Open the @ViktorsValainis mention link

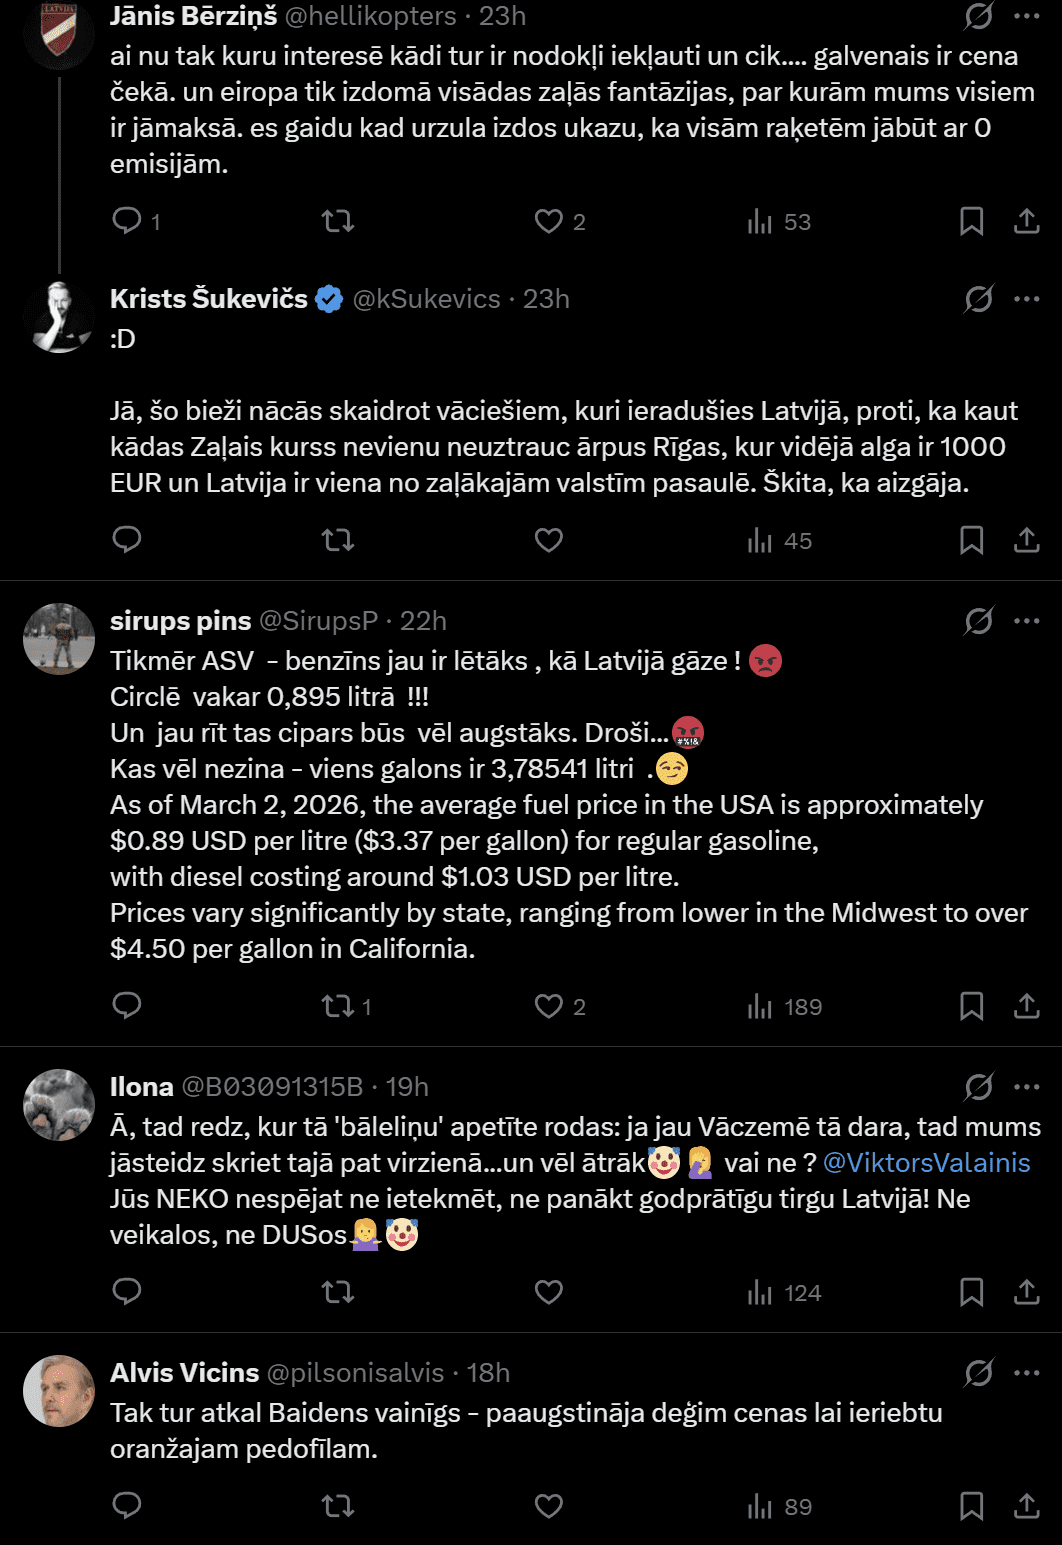926,1163
